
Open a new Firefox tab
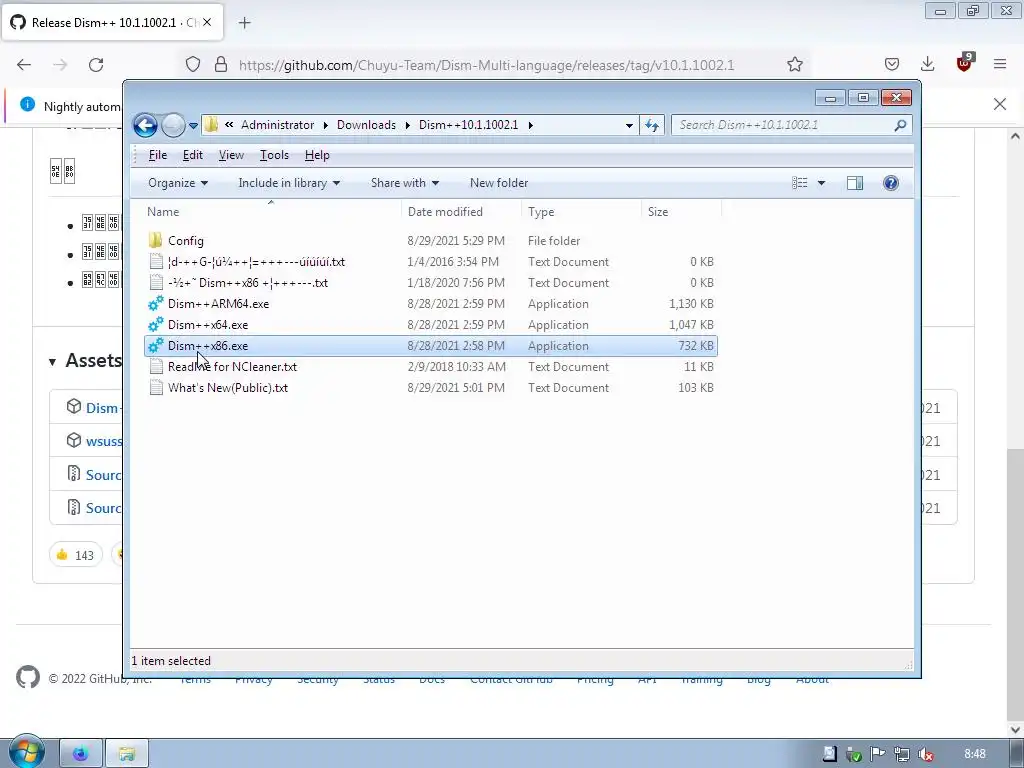click(x=244, y=23)
